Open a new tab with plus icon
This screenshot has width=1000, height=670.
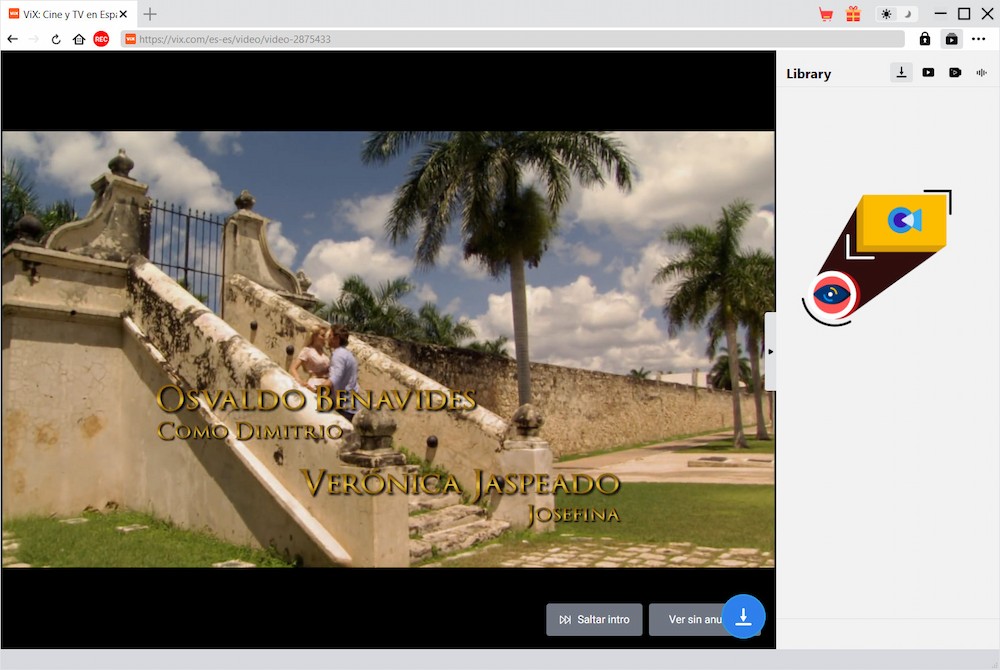click(x=150, y=14)
